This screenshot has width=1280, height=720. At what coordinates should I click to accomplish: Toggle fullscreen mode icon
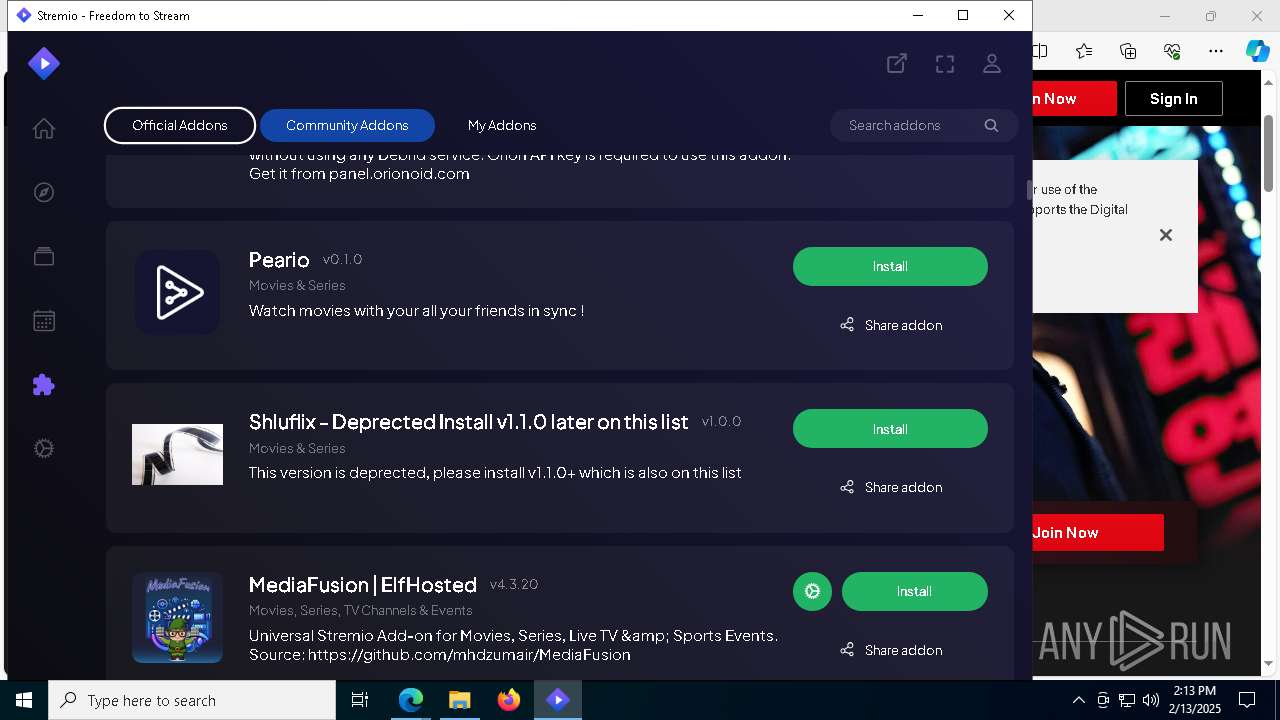[x=945, y=64]
